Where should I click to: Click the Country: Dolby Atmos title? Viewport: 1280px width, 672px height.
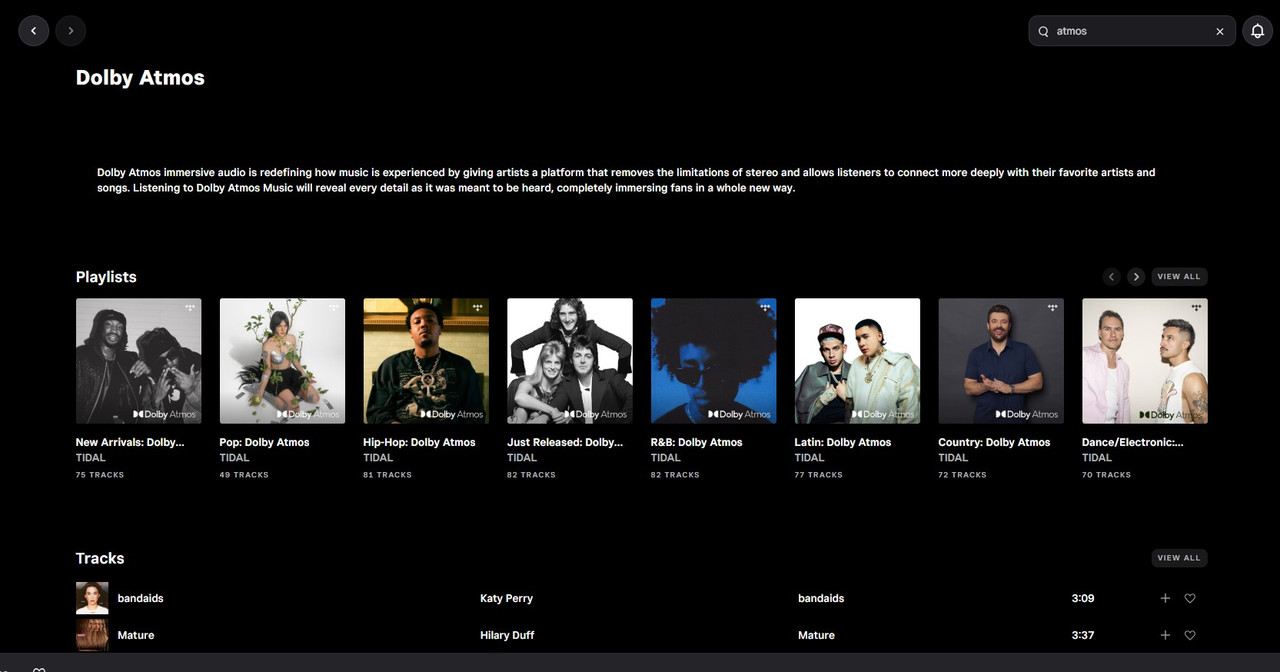[x=994, y=442]
